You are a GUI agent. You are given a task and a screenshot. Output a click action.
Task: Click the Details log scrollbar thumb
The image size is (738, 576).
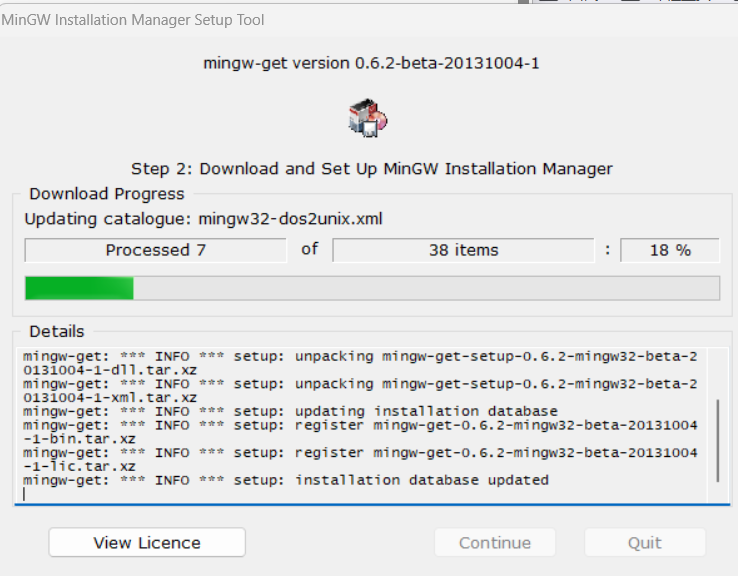718,440
